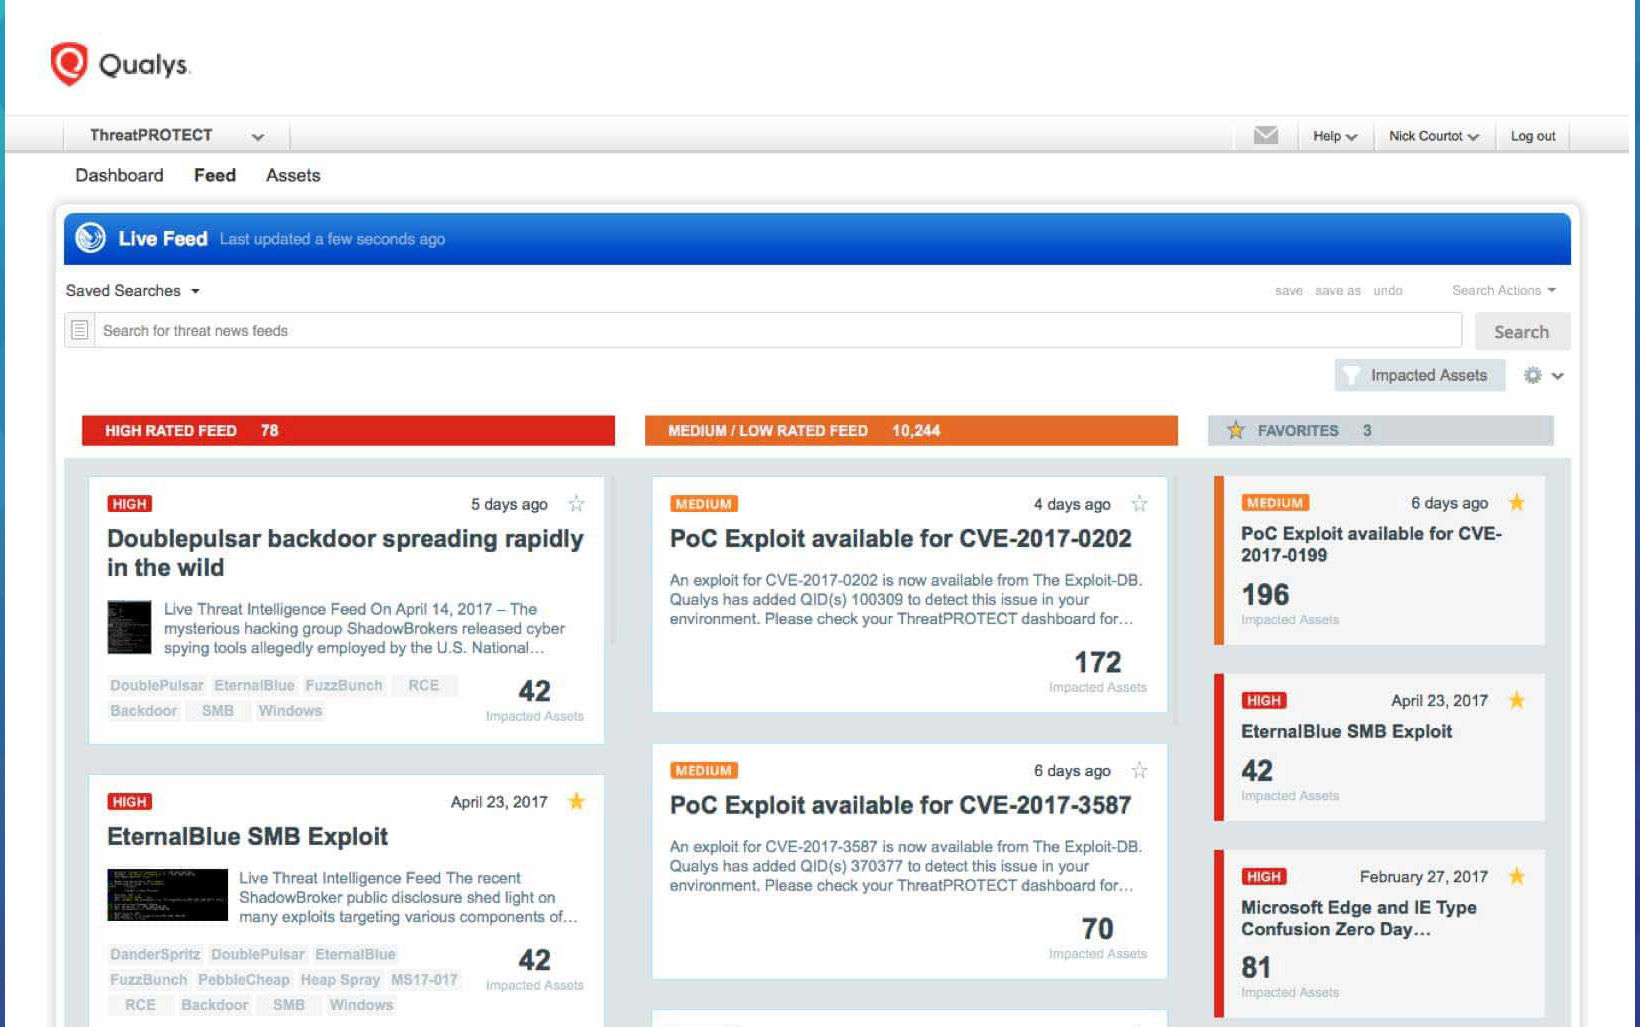Switch to the Dashboard tab

tap(119, 175)
